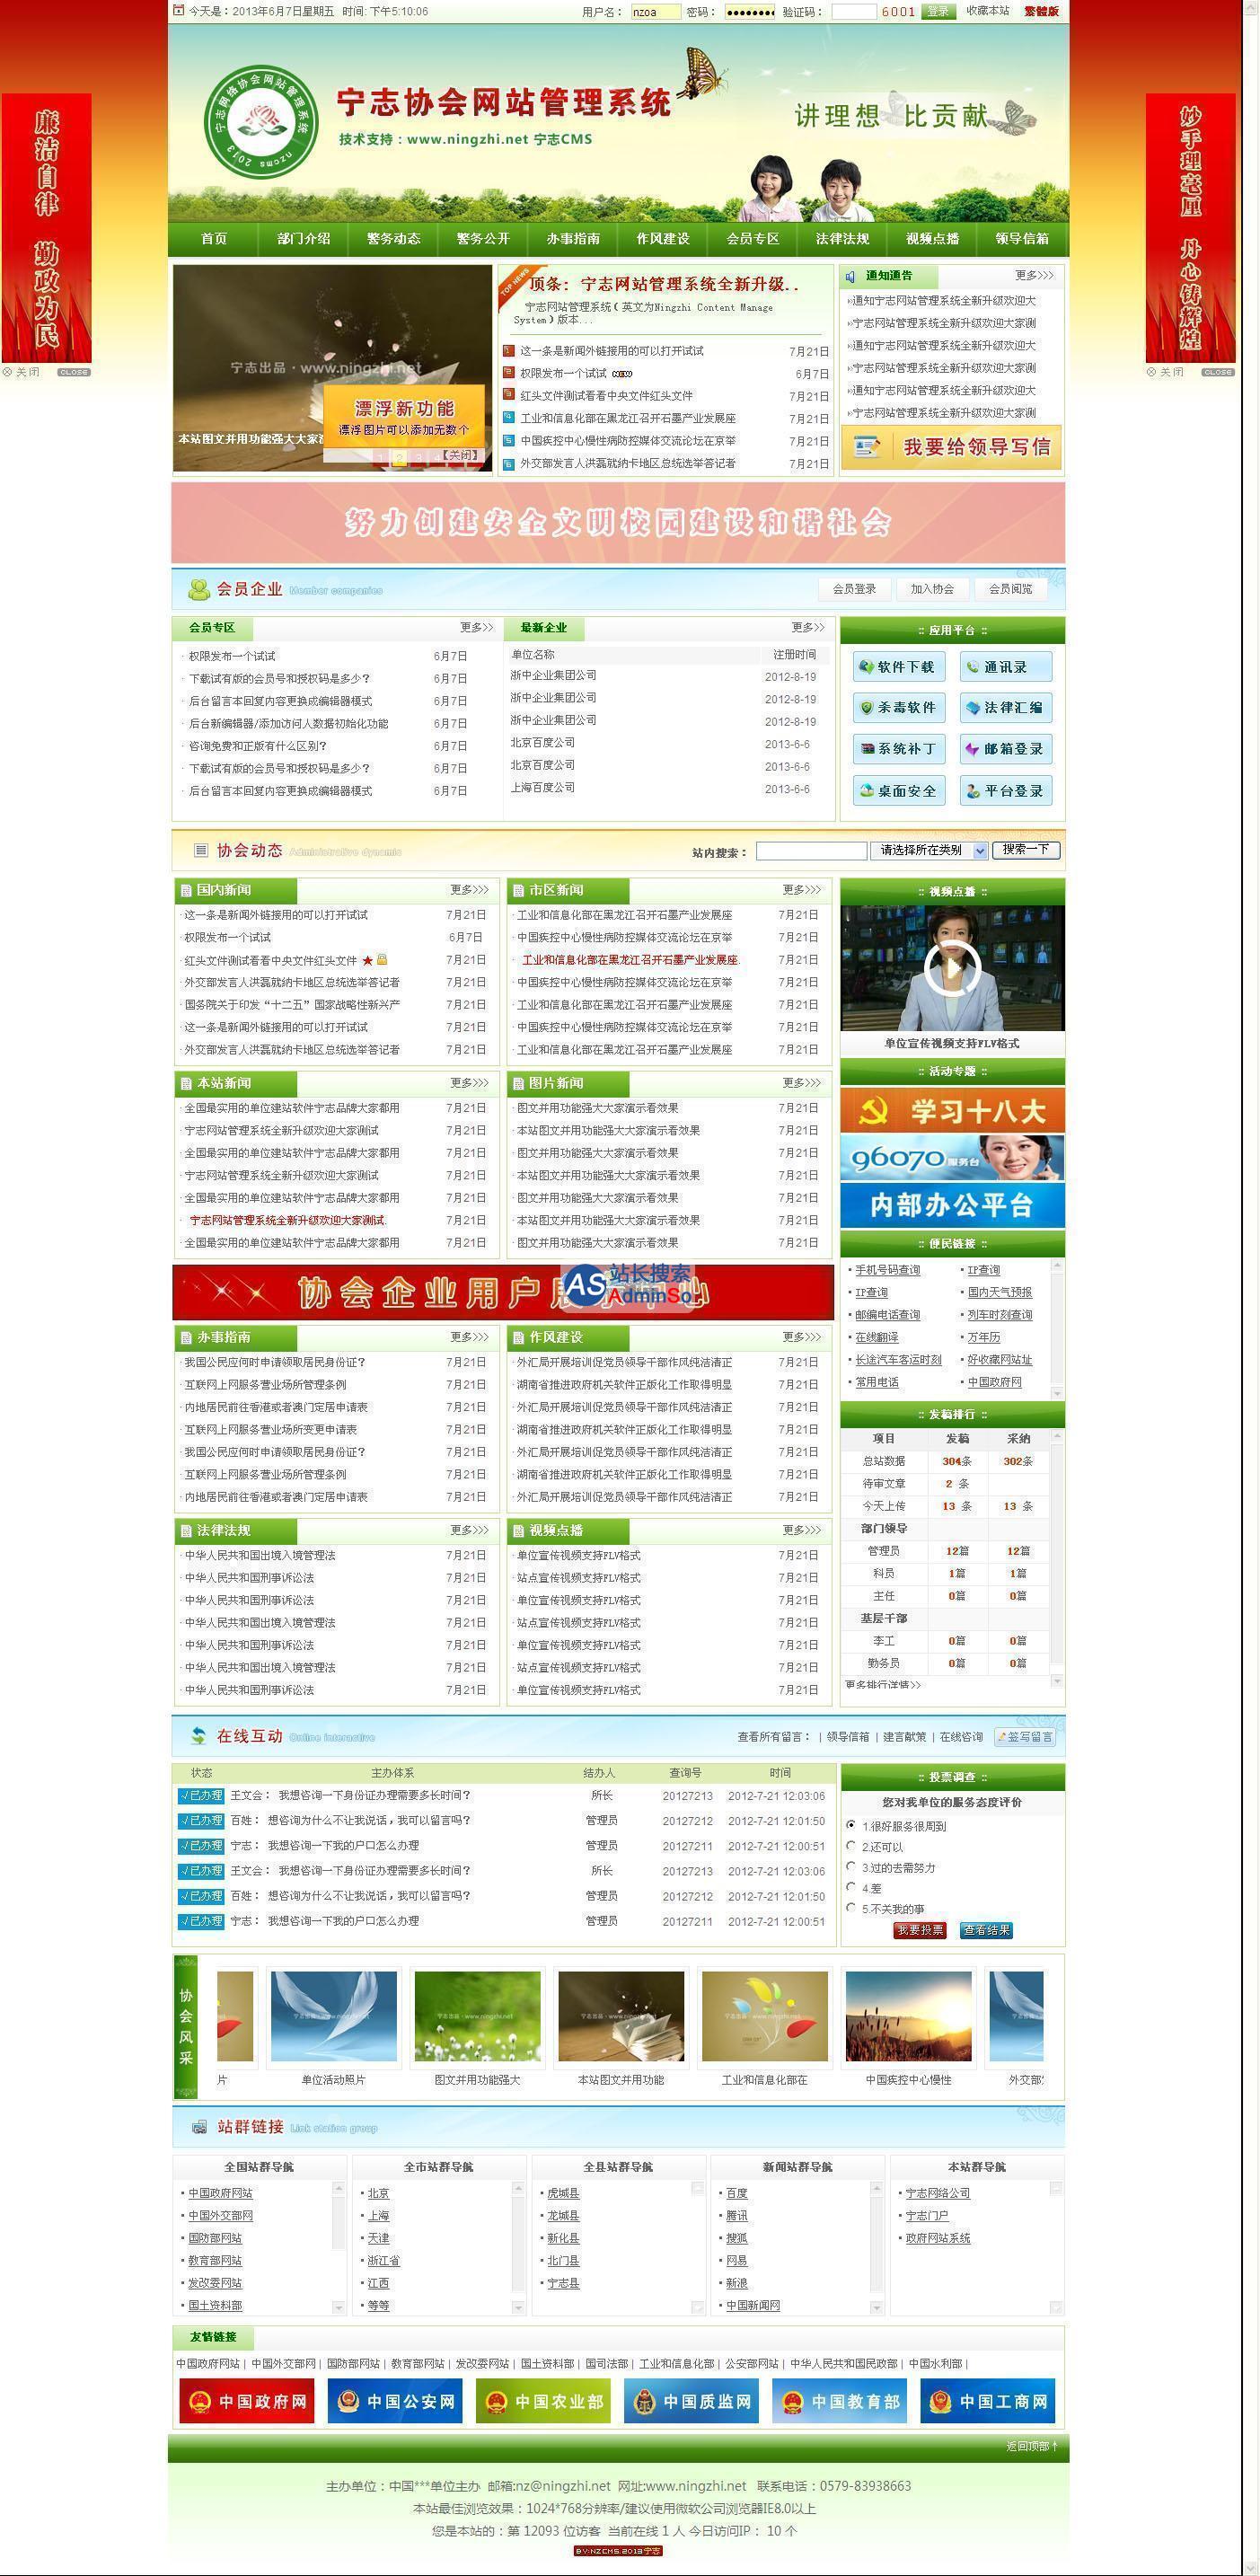Click 加入协会 button
The height and width of the screenshot is (2576, 1260).
[932, 589]
